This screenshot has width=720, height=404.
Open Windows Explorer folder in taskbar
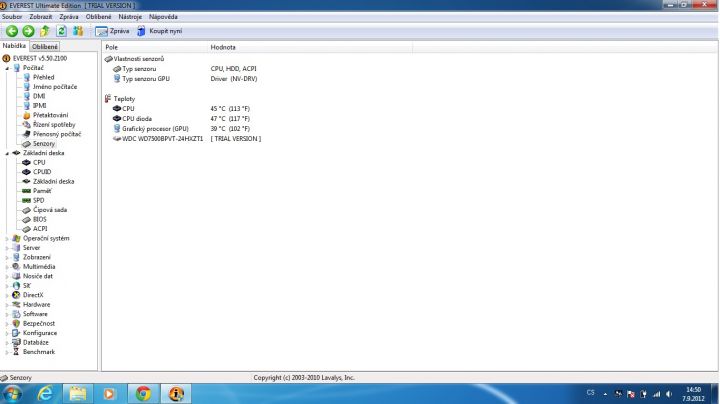[x=78, y=394]
